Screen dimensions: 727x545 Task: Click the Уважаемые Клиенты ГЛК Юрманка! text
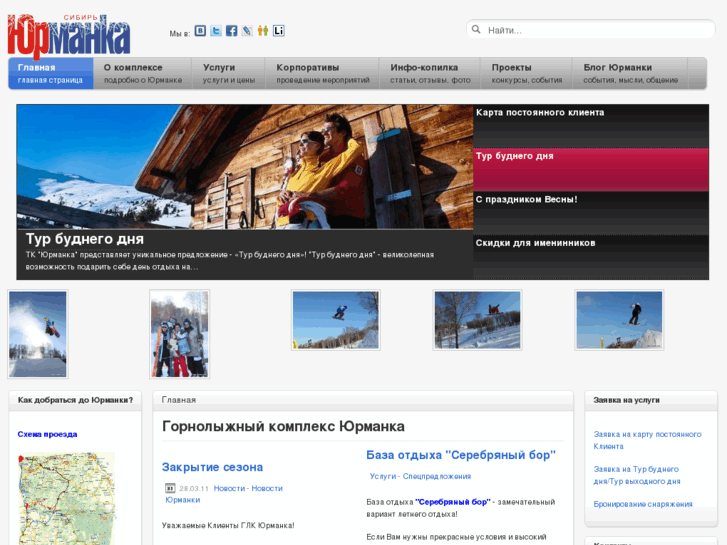[x=228, y=526]
